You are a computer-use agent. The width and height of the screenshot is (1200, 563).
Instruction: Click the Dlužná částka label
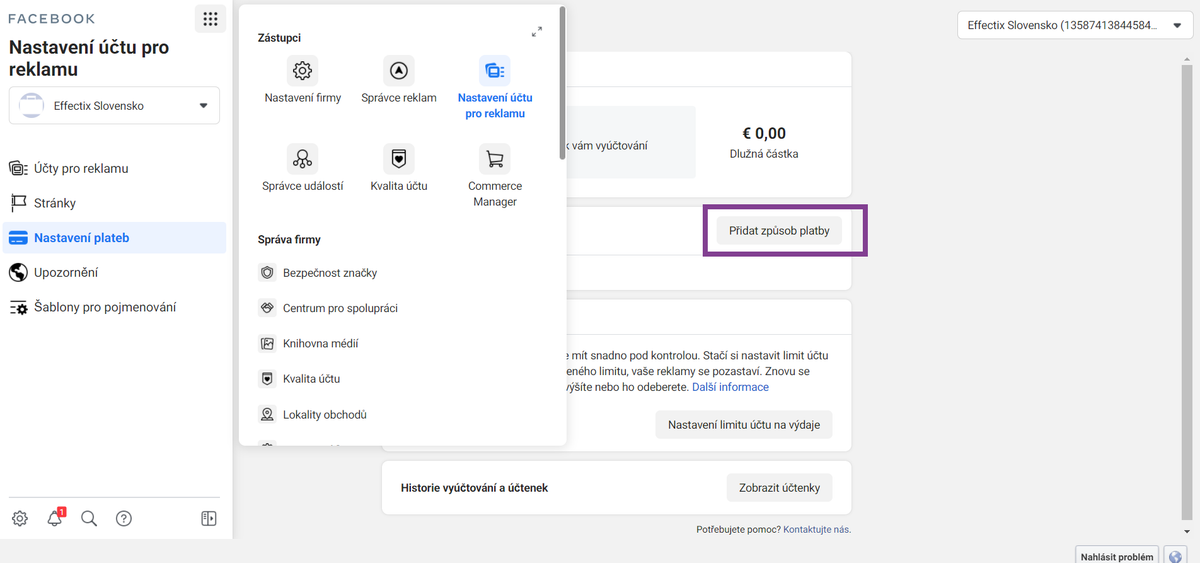pyautogui.click(x=764, y=154)
